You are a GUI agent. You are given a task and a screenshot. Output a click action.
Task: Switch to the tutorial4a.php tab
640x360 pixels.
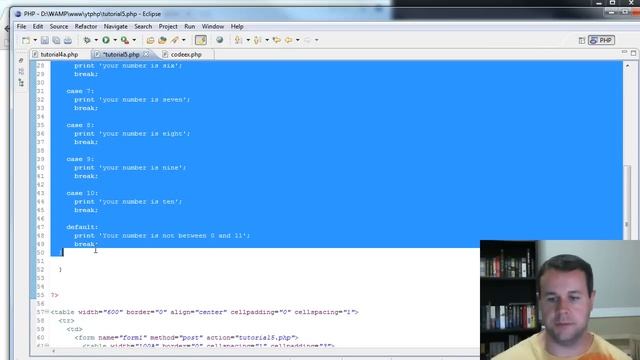coord(60,54)
